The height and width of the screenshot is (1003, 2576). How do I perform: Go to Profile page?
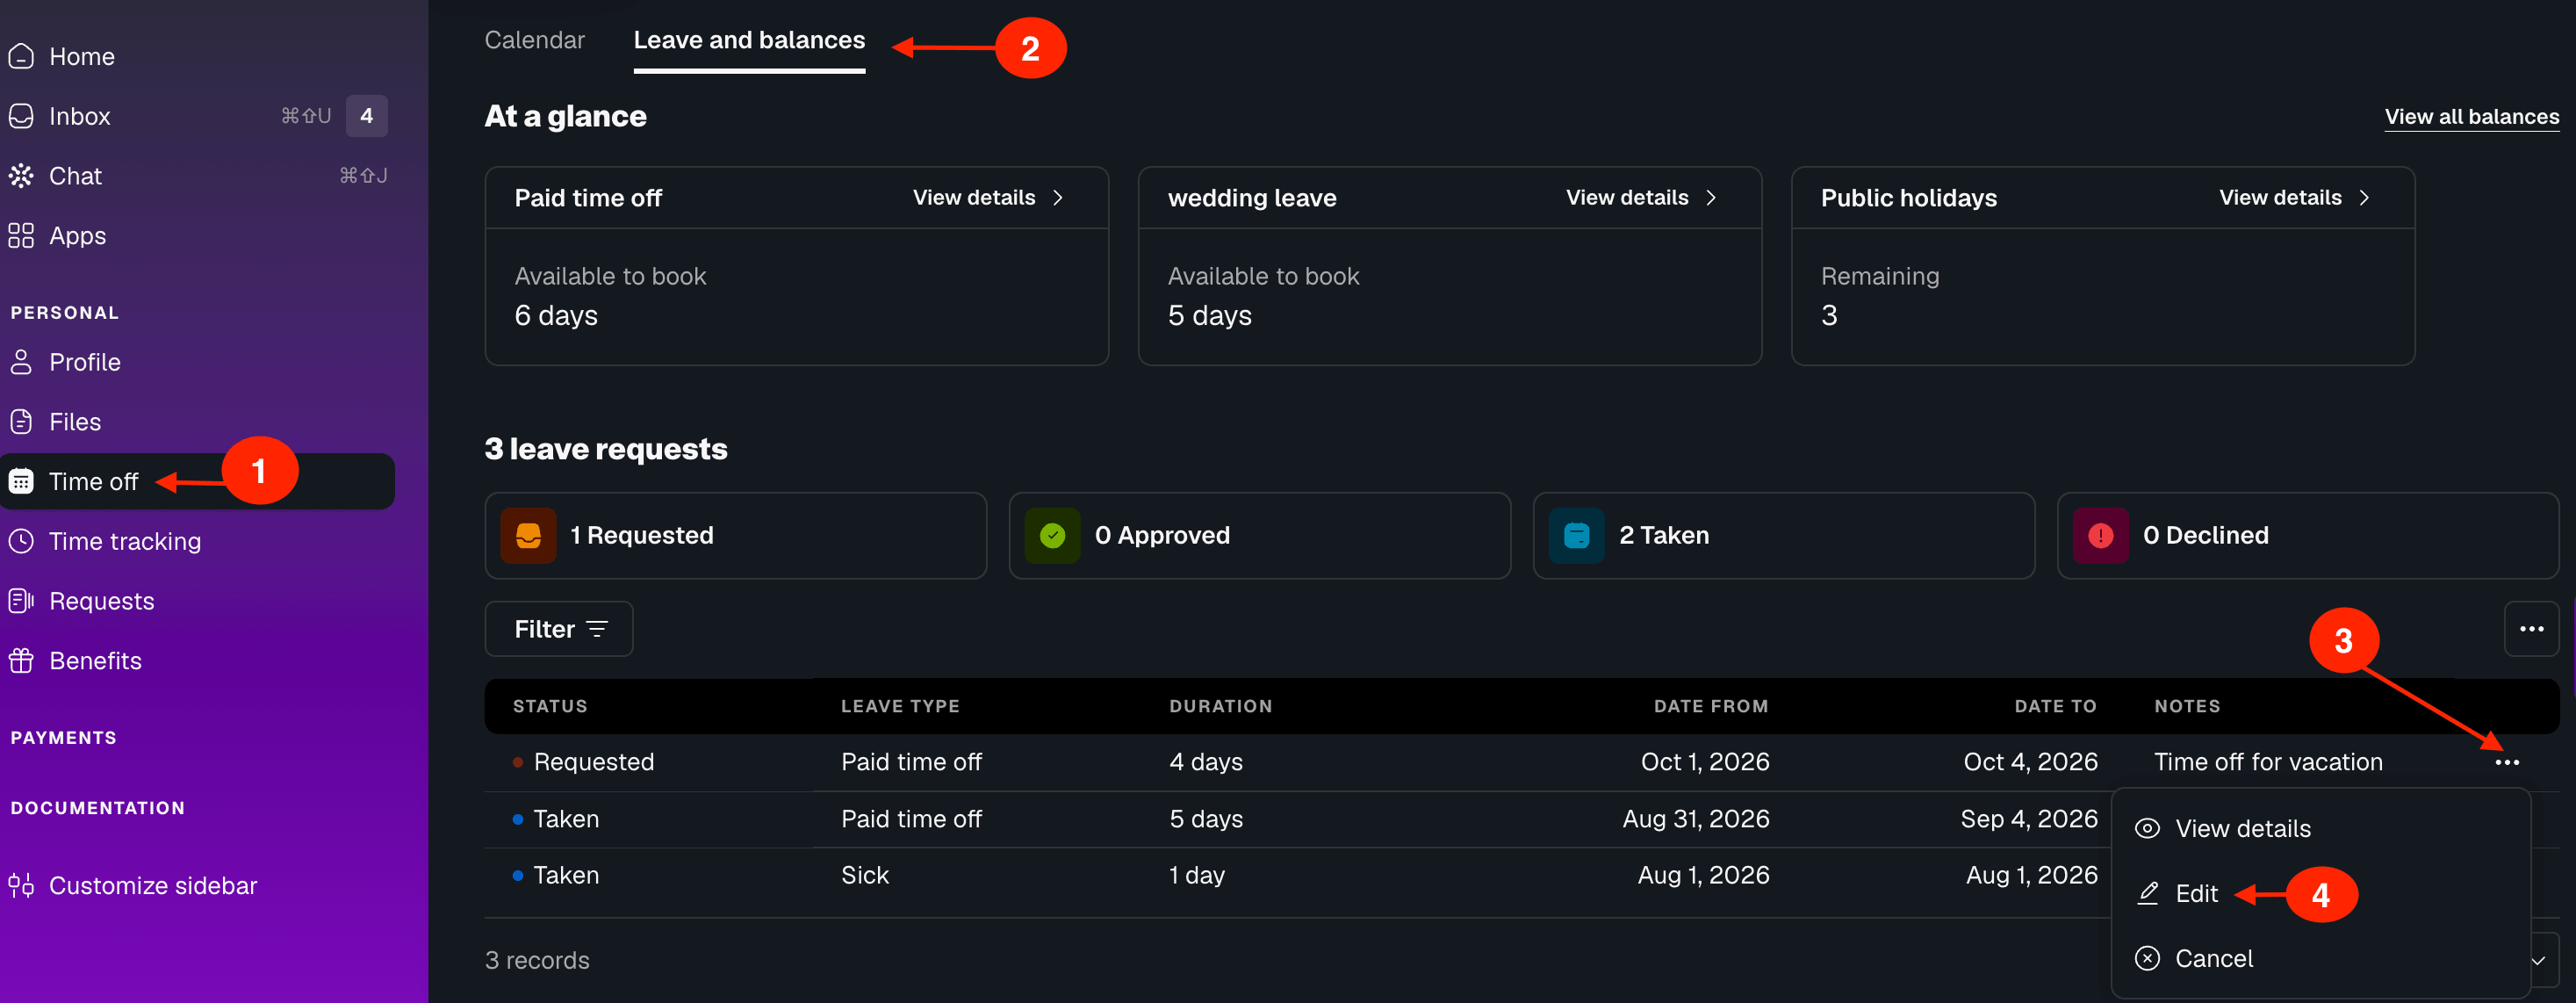point(65,362)
